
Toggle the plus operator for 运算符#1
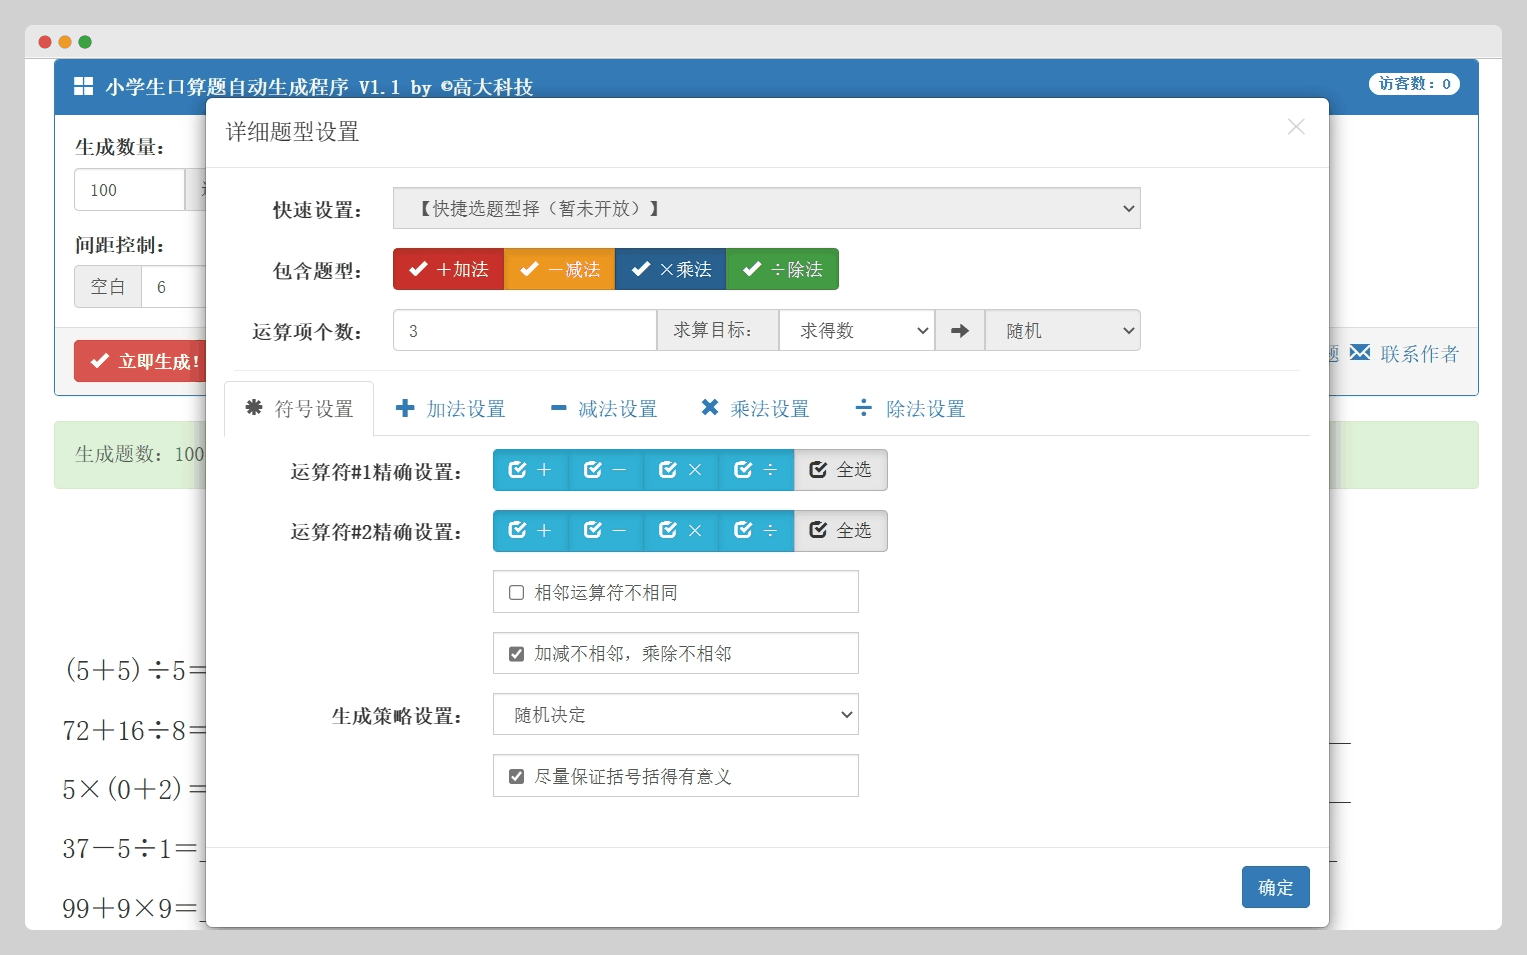530,470
